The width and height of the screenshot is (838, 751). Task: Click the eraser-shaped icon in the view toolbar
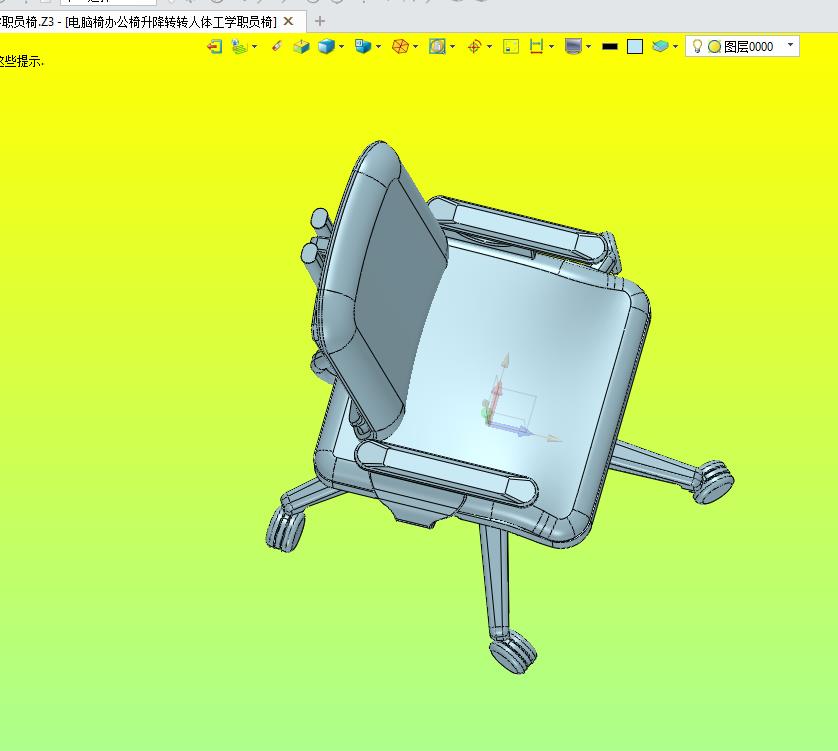[277, 47]
